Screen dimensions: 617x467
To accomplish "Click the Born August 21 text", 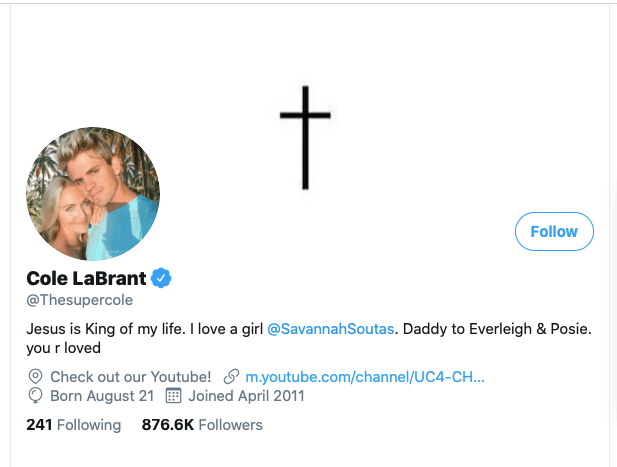I will click(x=101, y=396).
